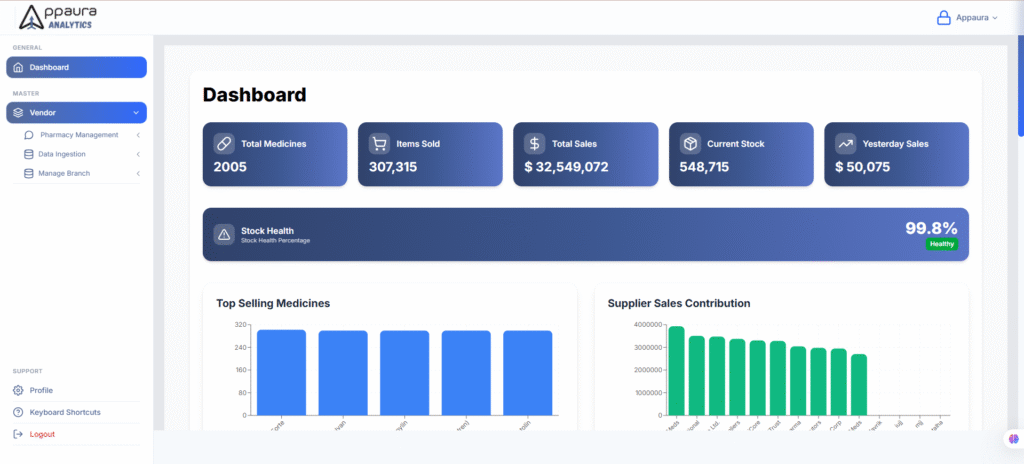Open Keyboard Shortcuts from the sidebar
The height and width of the screenshot is (464, 1024).
point(64,412)
